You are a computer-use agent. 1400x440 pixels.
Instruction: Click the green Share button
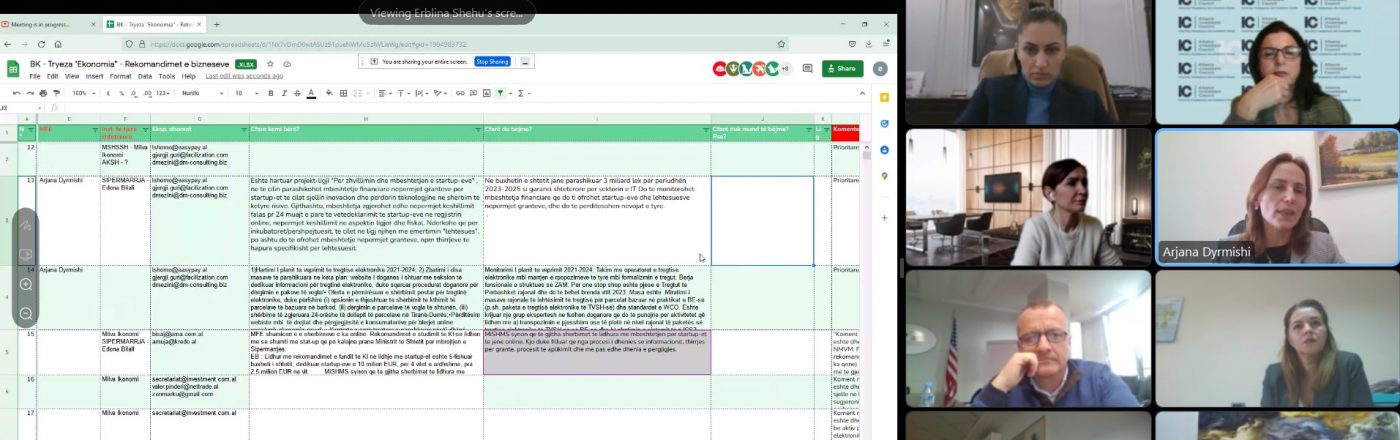pyautogui.click(x=842, y=68)
